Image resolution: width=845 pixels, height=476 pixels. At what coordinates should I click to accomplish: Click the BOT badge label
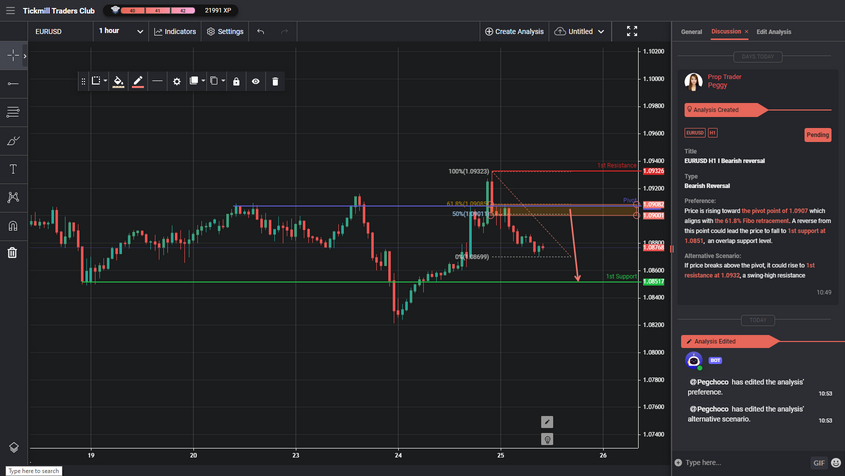(715, 360)
